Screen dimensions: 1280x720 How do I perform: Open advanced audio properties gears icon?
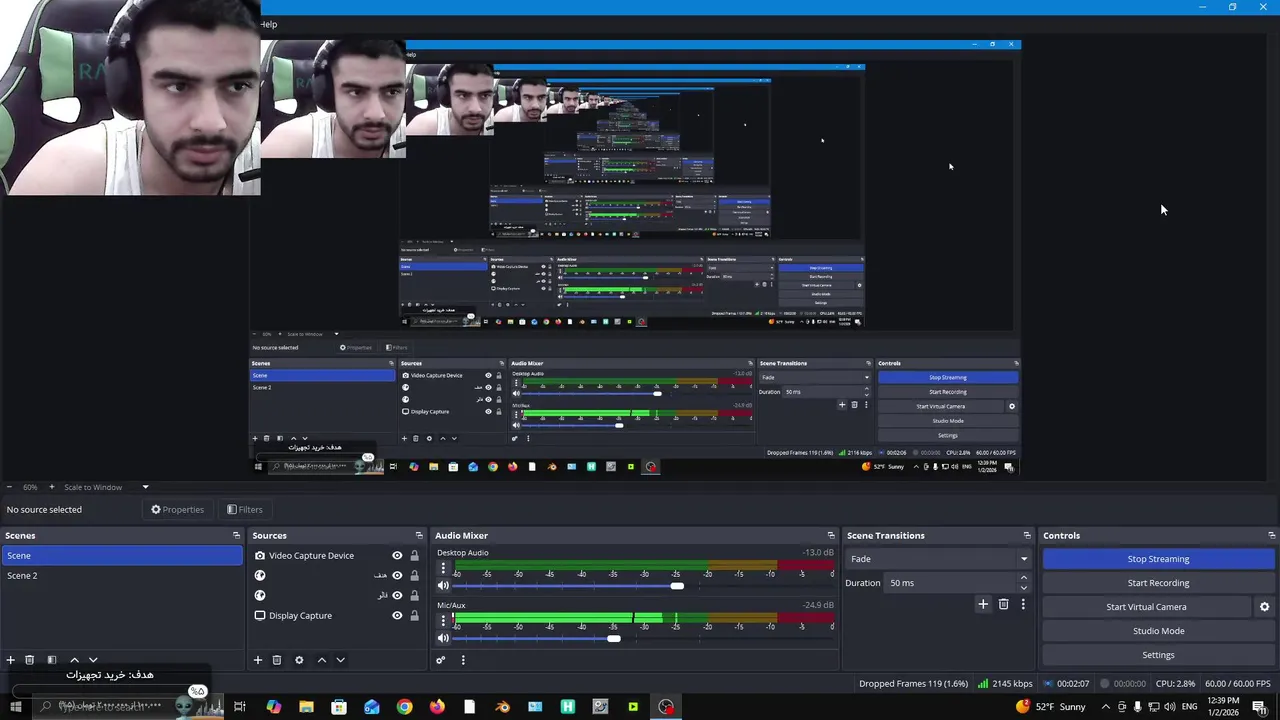440,660
